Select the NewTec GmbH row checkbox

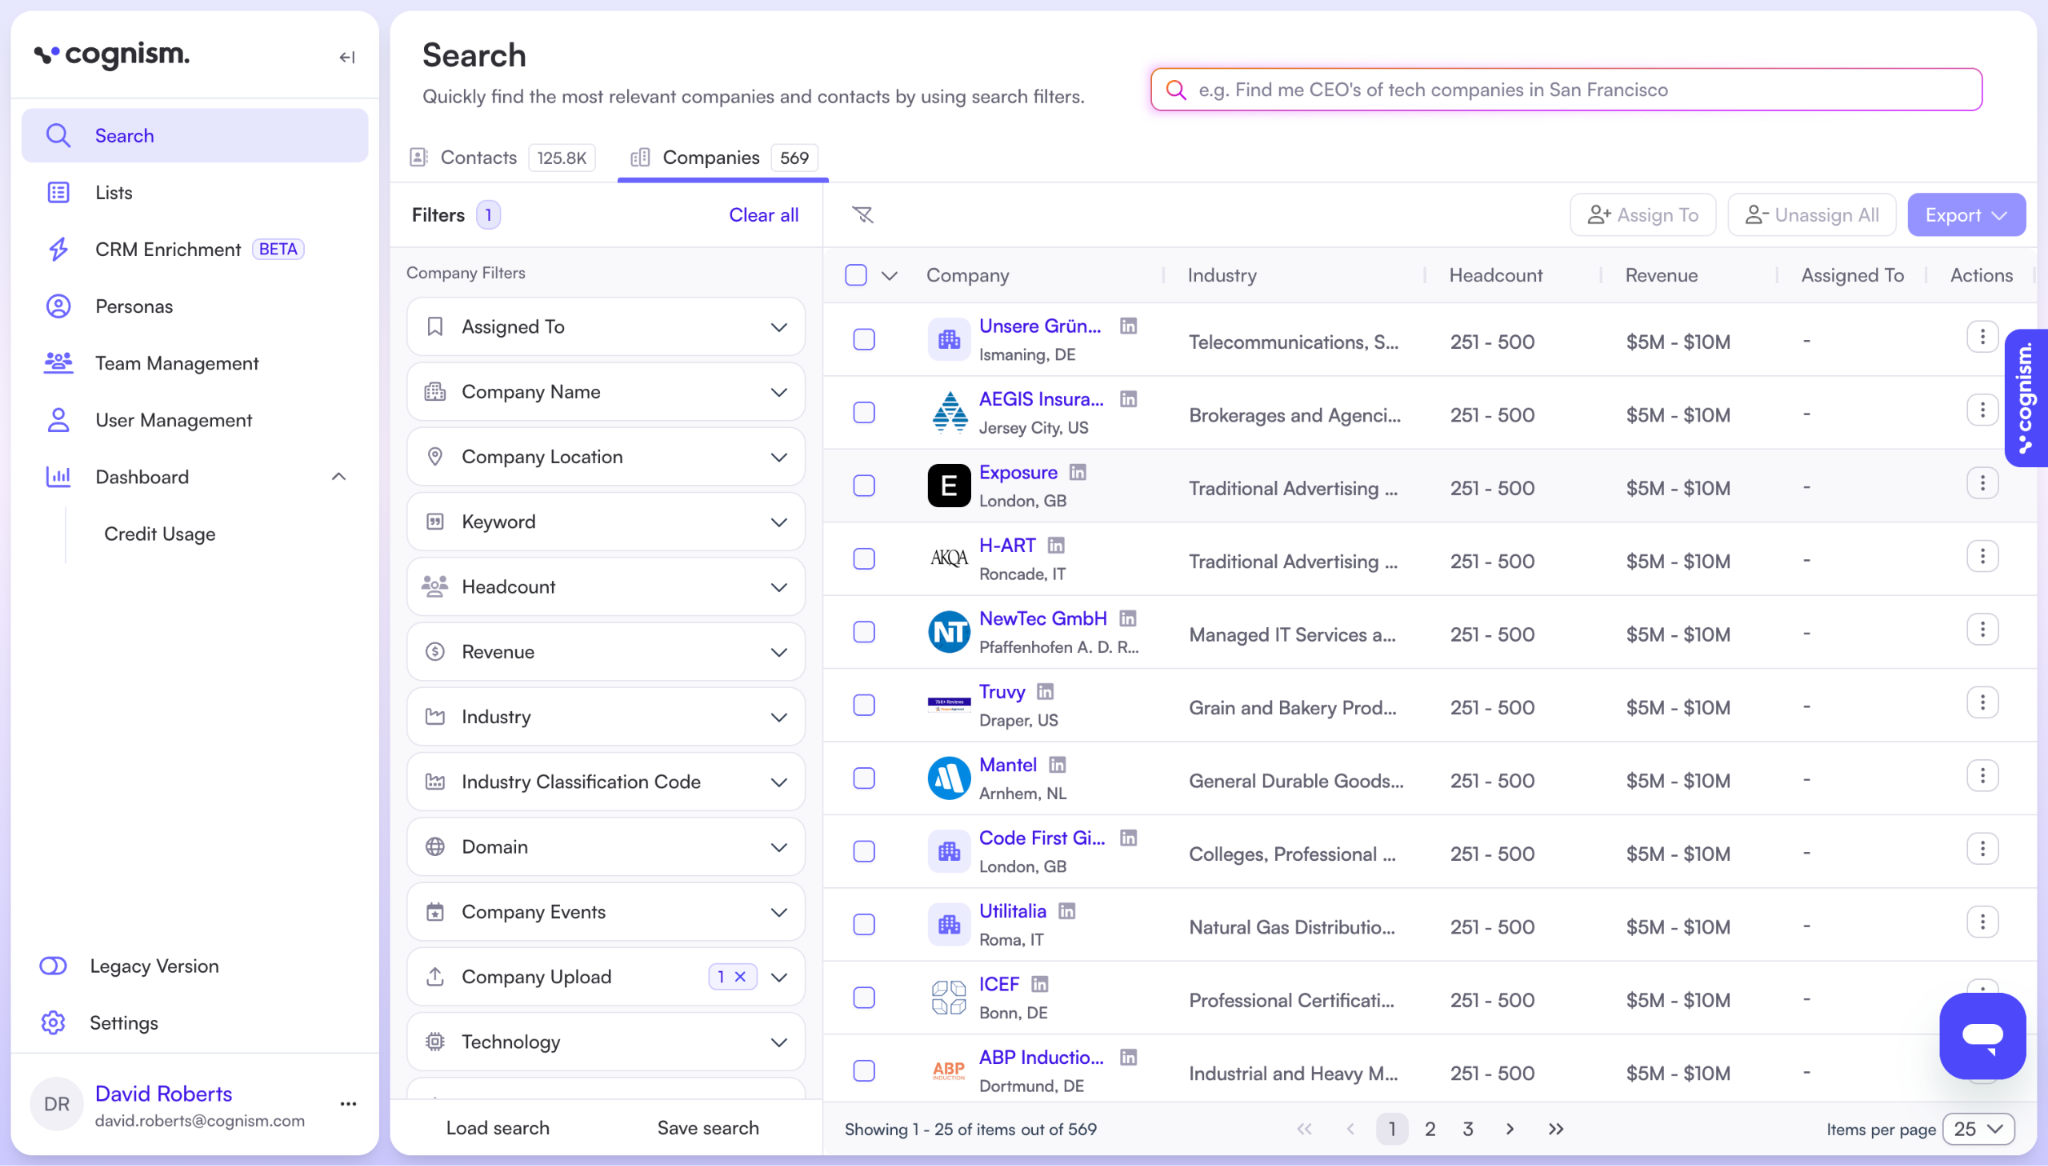(864, 632)
